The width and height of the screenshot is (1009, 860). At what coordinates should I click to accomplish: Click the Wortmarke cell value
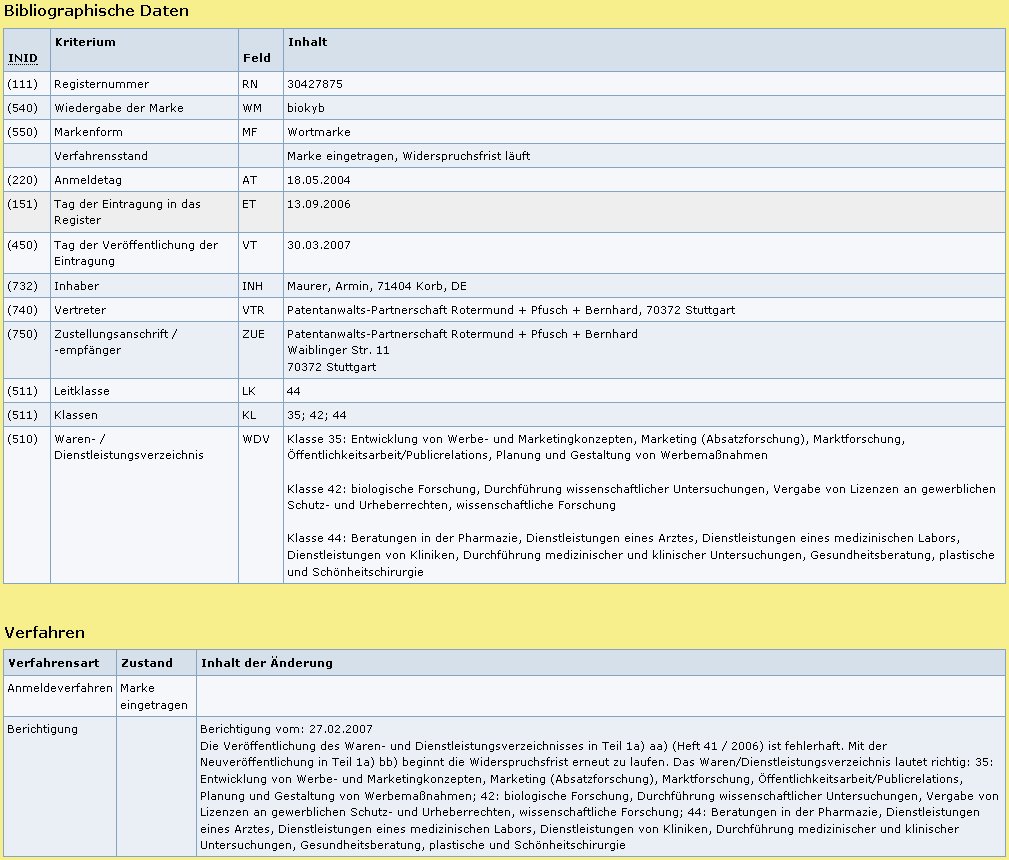click(318, 132)
